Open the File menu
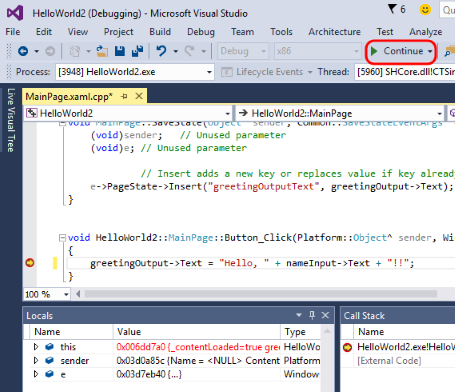The image size is (455, 392). coord(13,32)
